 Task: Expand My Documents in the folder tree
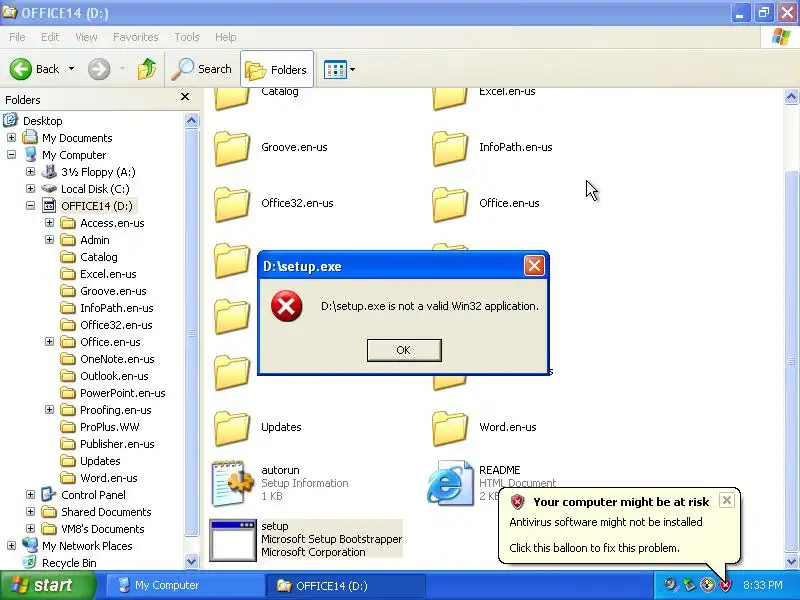(11, 138)
